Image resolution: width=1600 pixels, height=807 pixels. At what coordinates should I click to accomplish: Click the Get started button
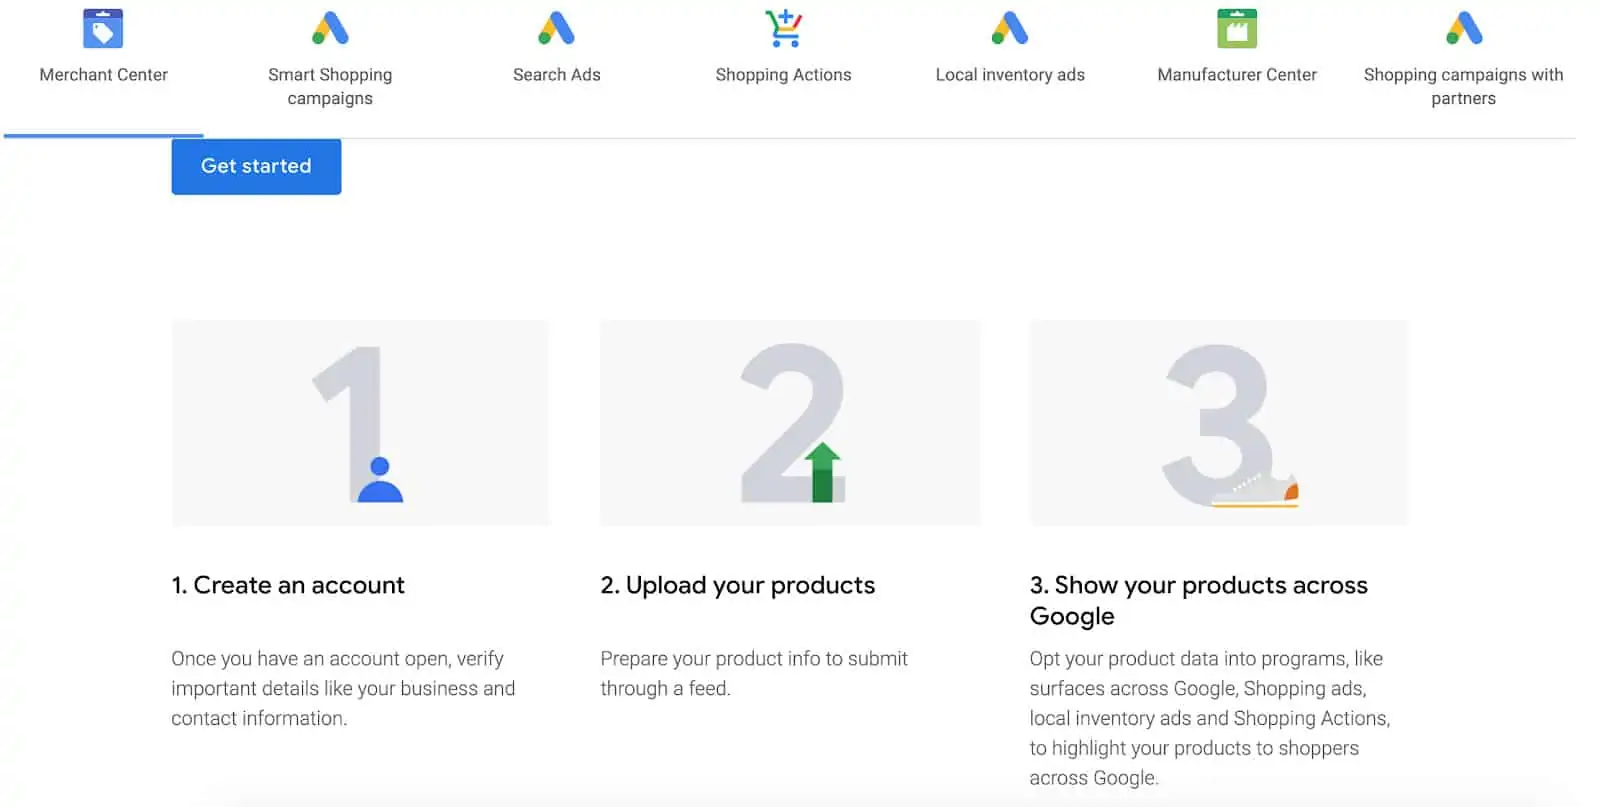coord(256,166)
